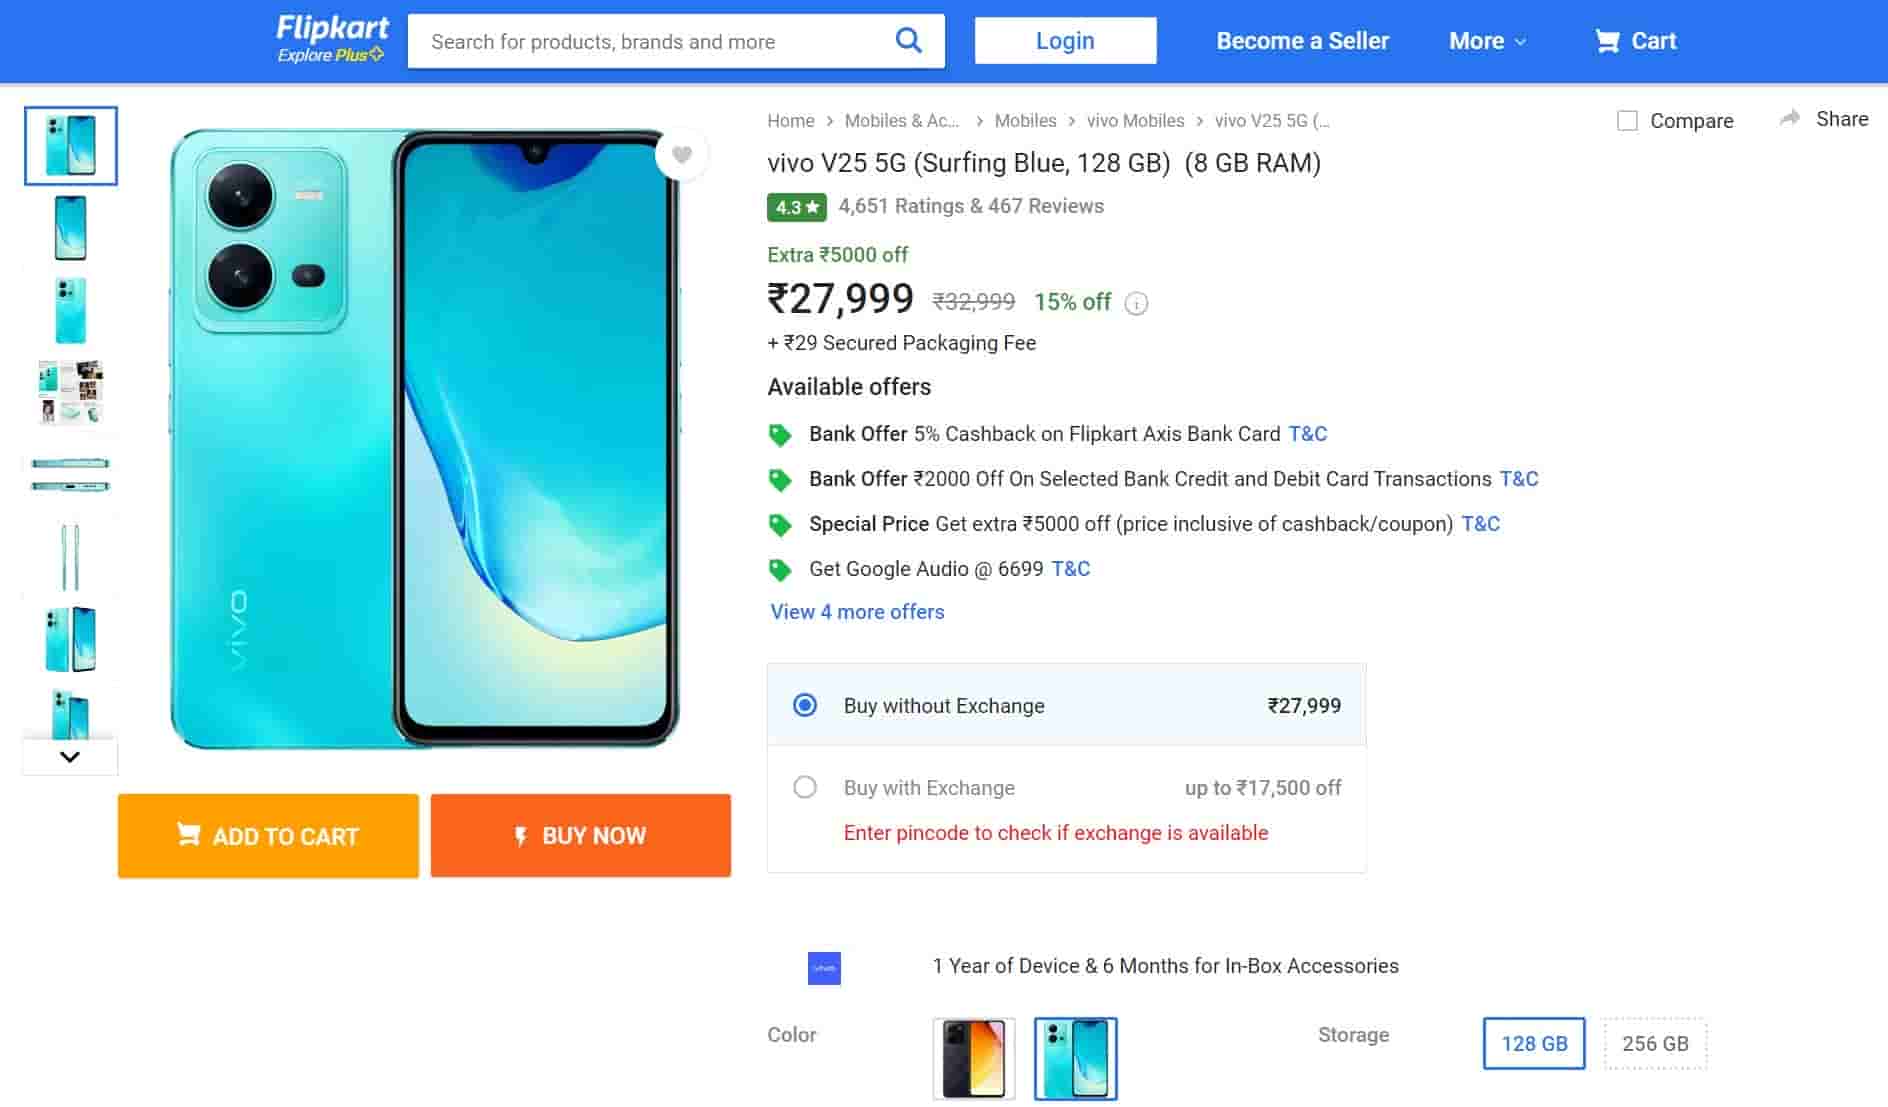Go to Become a Seller

1302,41
